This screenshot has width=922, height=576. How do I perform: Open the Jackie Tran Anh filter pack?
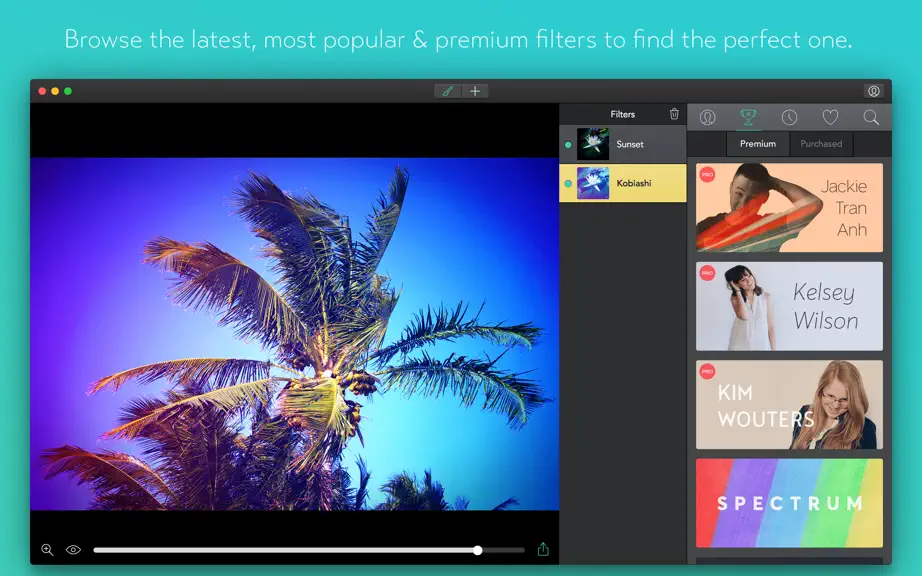[x=789, y=207]
